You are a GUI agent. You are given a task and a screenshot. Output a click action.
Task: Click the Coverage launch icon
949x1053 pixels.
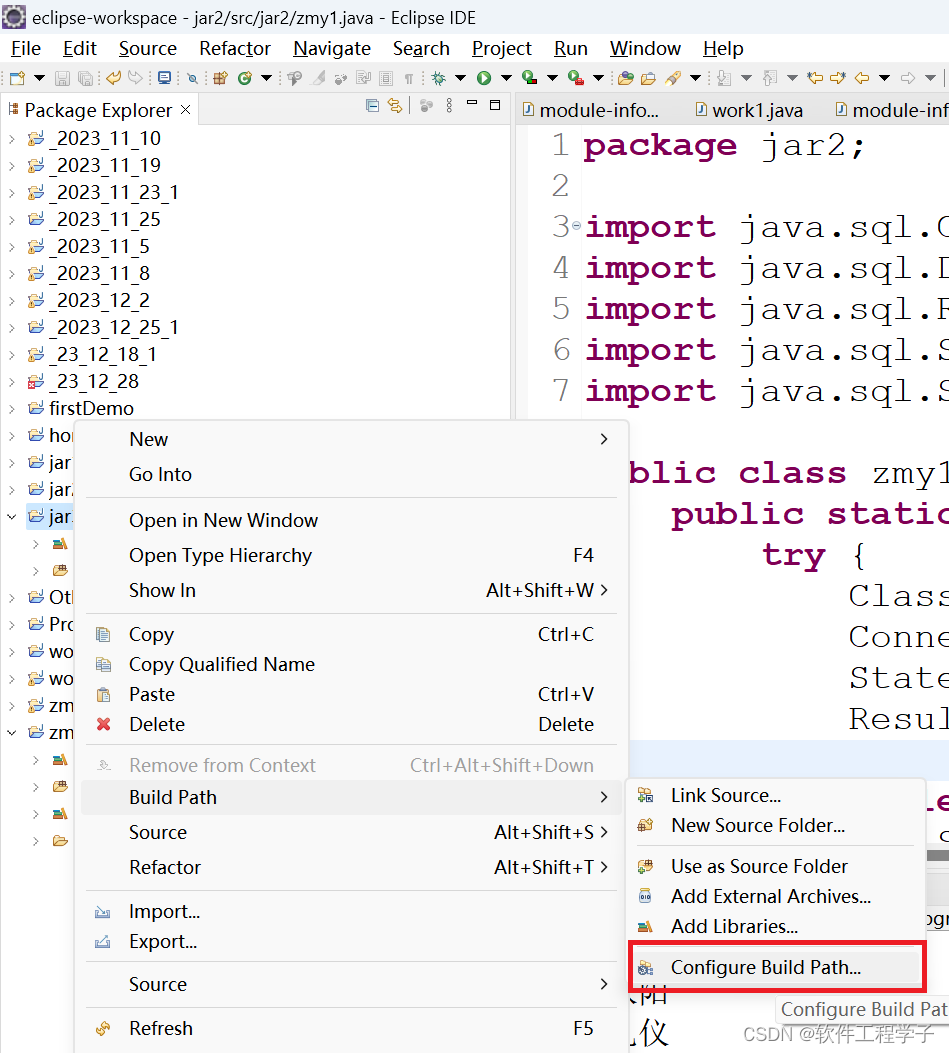[x=527, y=77]
